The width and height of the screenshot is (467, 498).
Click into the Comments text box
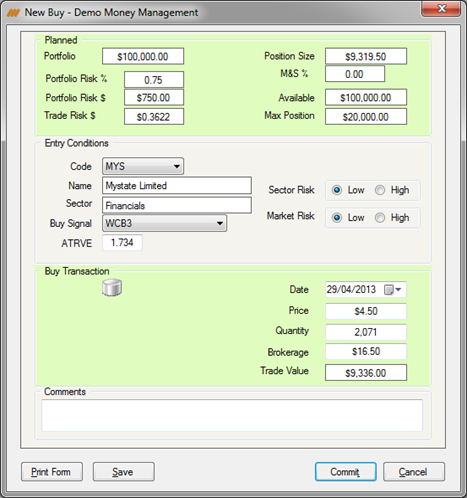click(x=232, y=415)
